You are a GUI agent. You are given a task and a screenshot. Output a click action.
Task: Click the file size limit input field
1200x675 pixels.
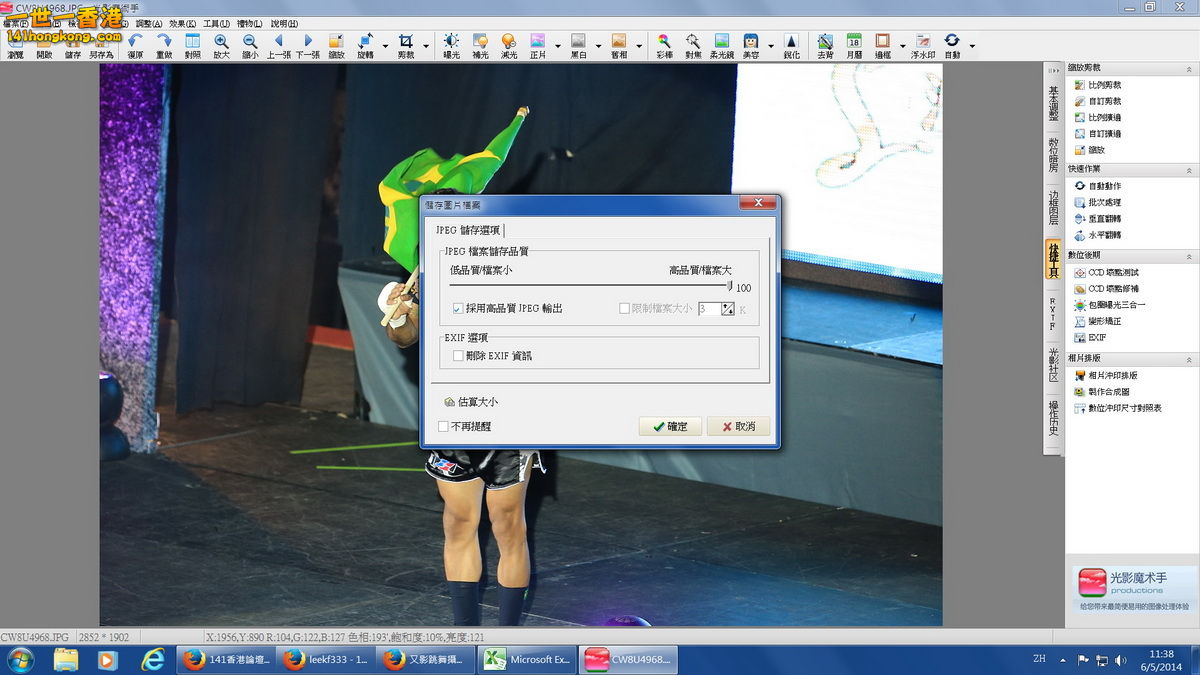click(708, 309)
